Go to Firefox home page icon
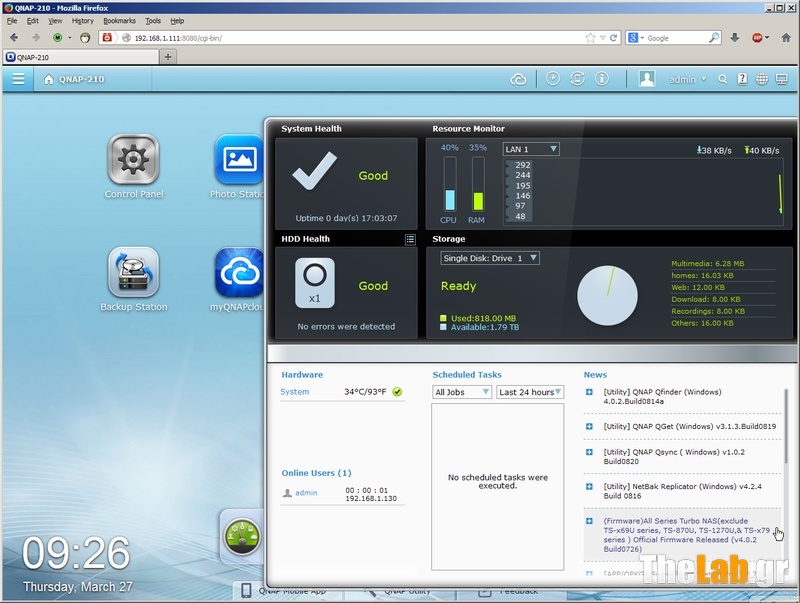The image size is (800, 603). pyautogui.click(x=786, y=38)
